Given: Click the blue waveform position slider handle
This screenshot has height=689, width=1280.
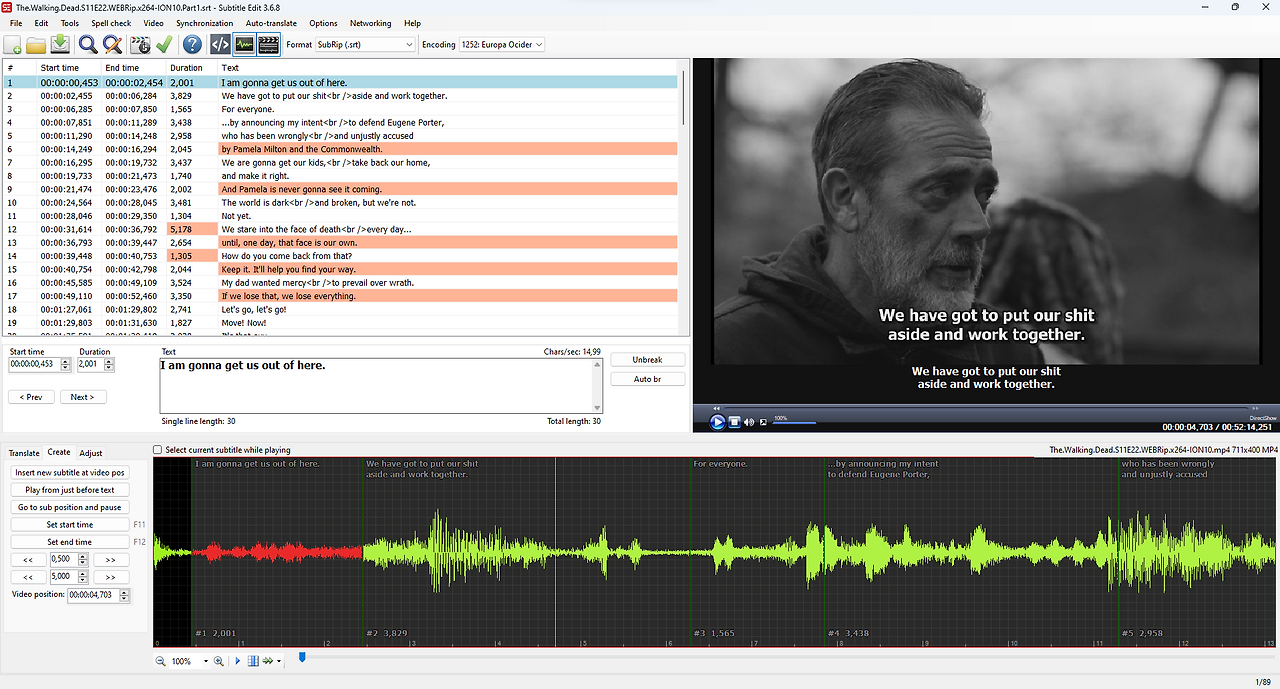Looking at the screenshot, I should pos(302,658).
